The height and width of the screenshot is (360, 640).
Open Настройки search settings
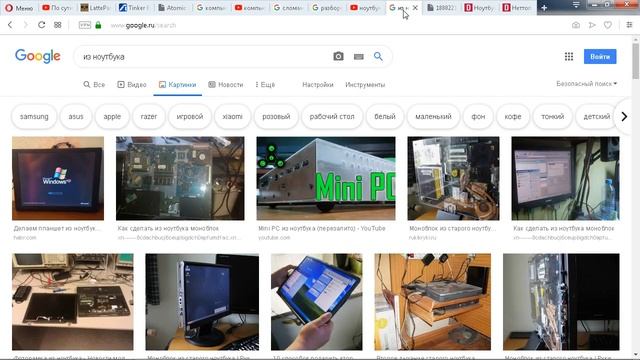(318, 84)
